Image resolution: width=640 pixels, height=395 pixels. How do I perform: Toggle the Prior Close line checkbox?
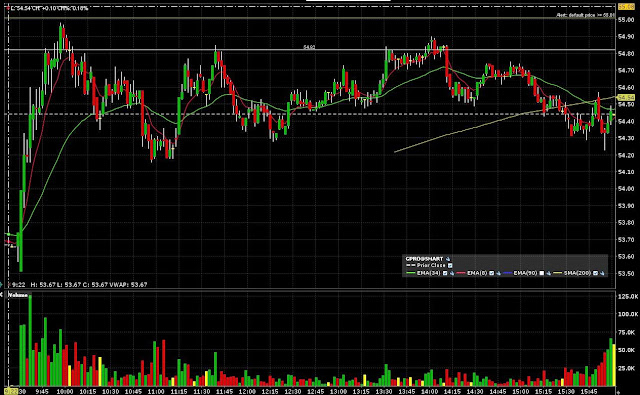point(450,266)
